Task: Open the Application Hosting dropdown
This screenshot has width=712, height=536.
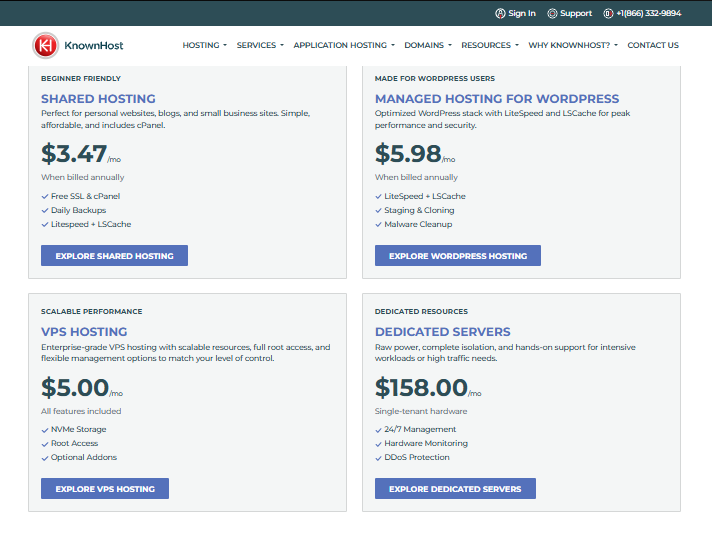Action: (x=344, y=45)
